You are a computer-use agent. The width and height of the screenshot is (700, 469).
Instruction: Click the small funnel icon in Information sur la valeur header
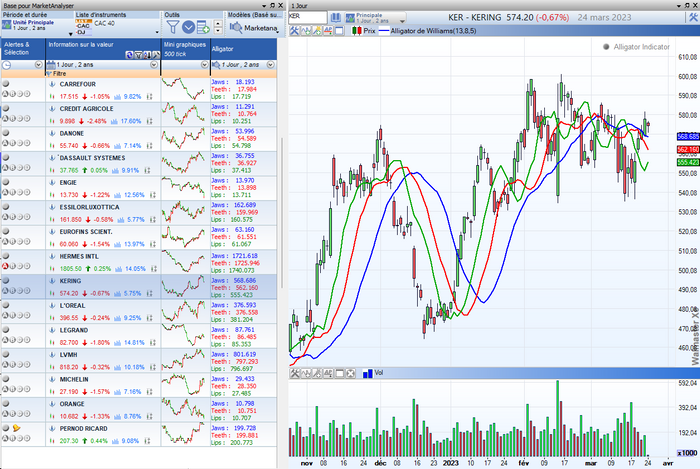coord(138,55)
